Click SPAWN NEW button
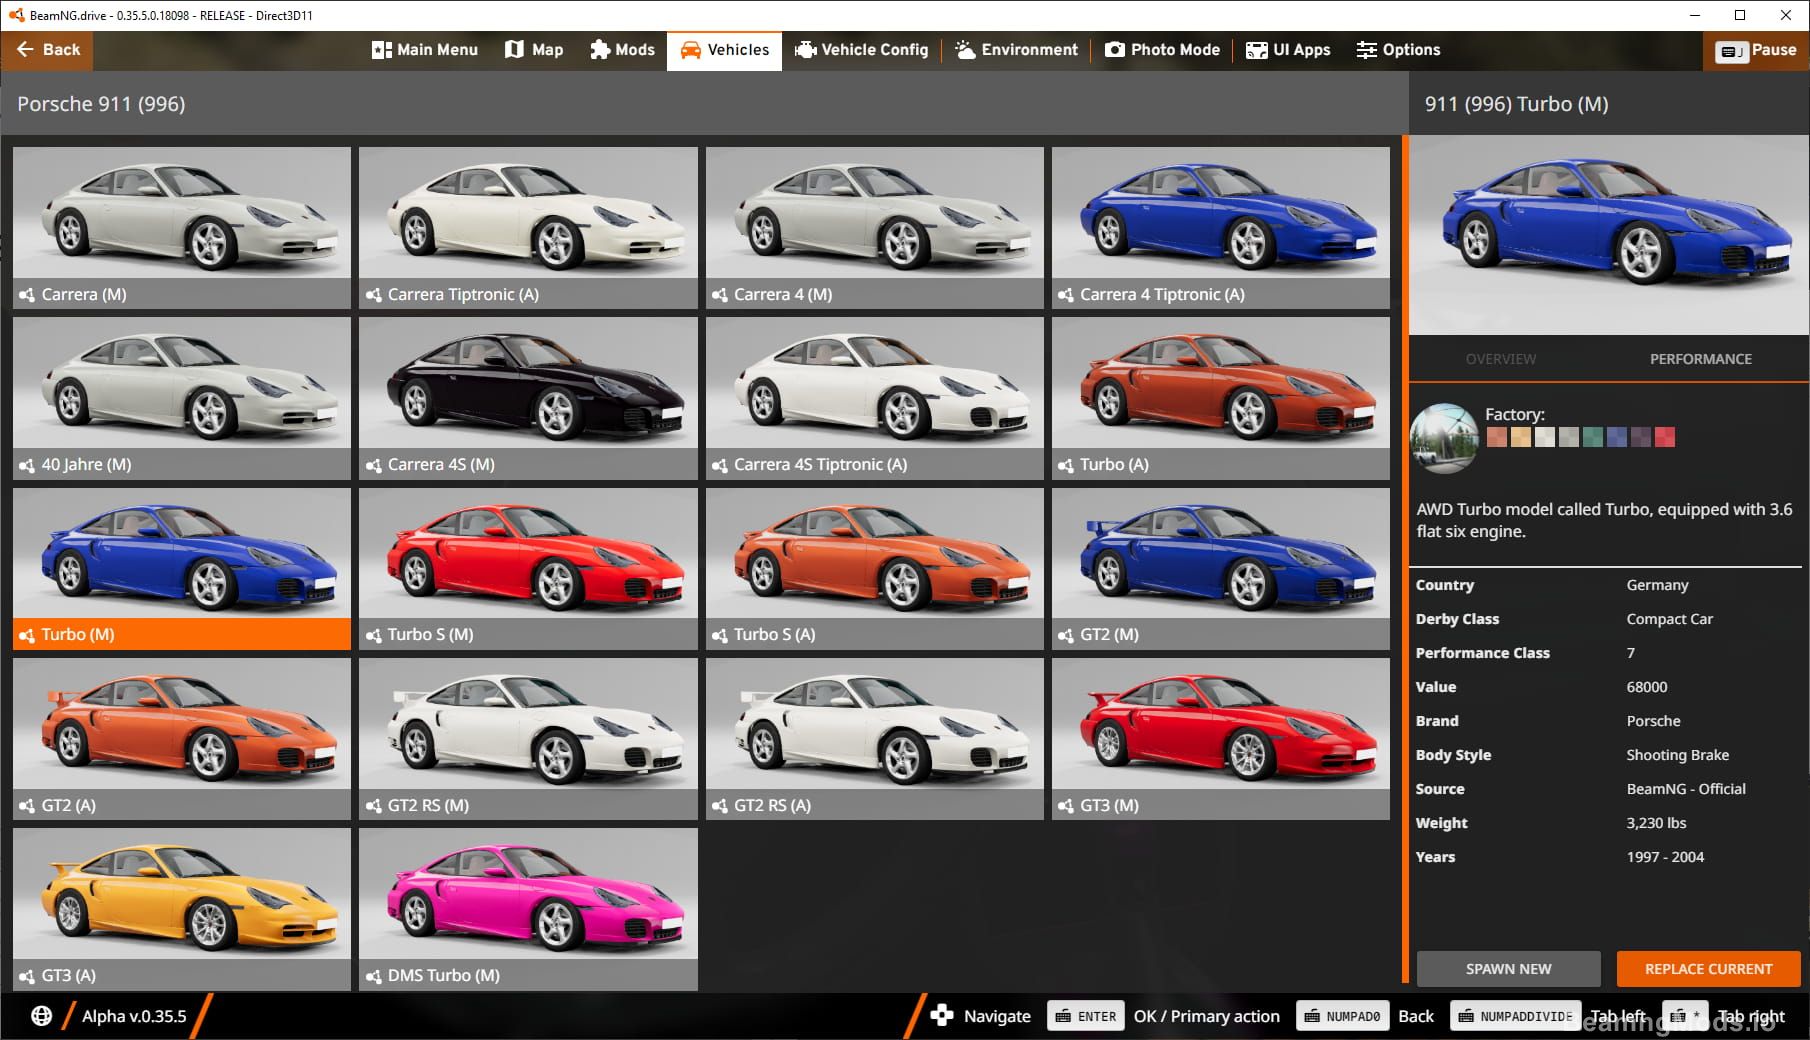 click(1508, 969)
